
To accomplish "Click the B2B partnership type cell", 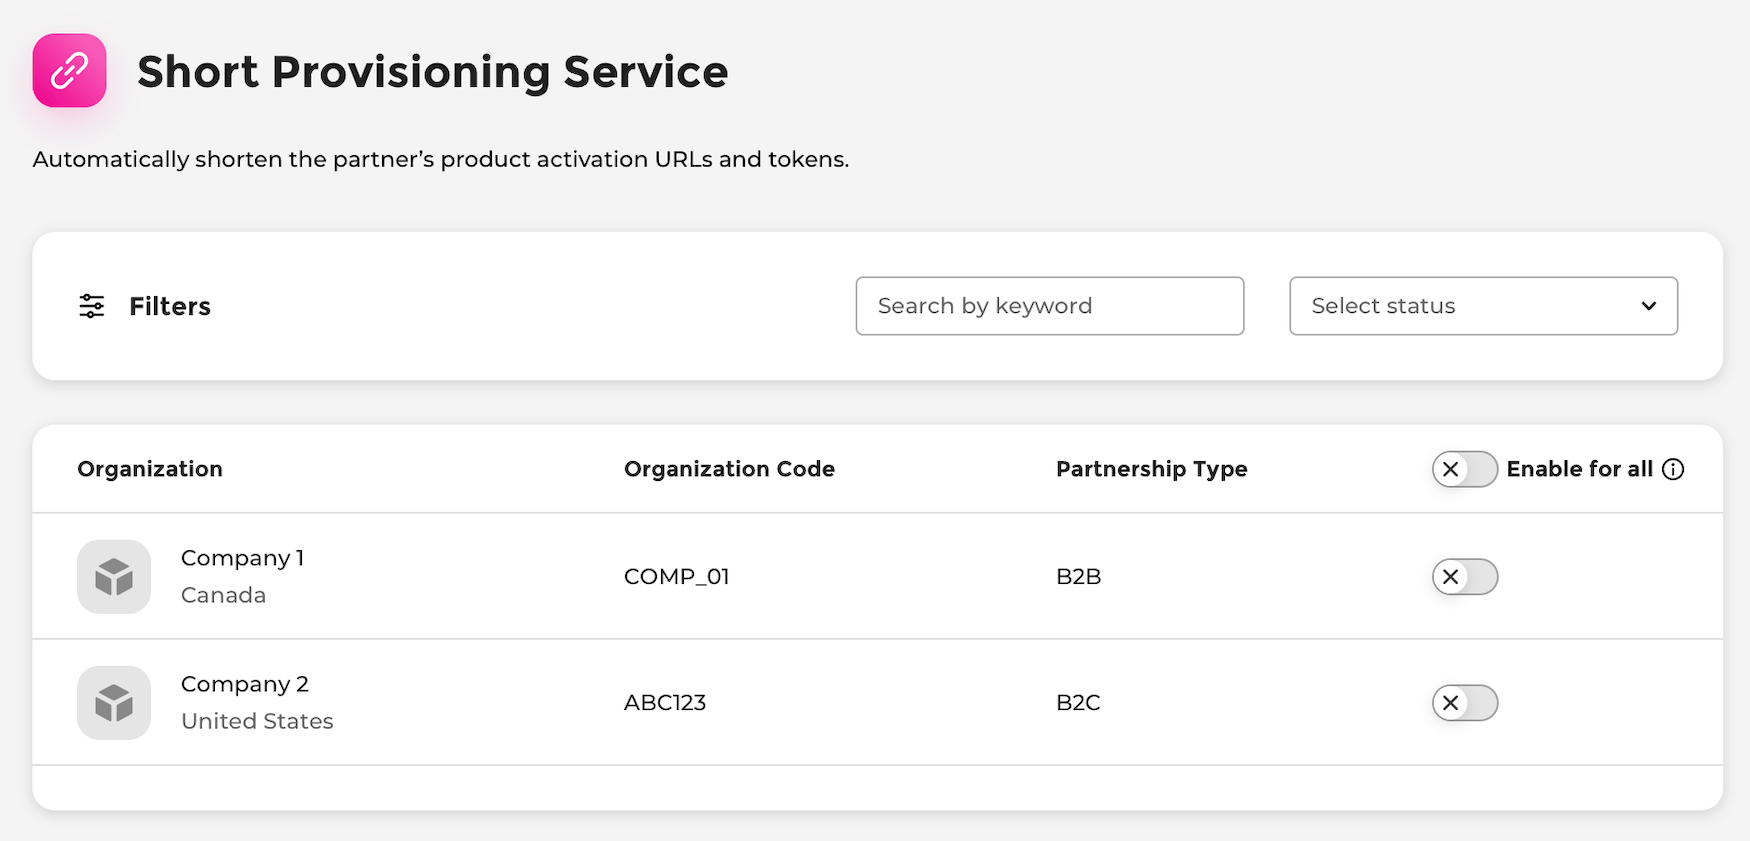I will (1079, 577).
